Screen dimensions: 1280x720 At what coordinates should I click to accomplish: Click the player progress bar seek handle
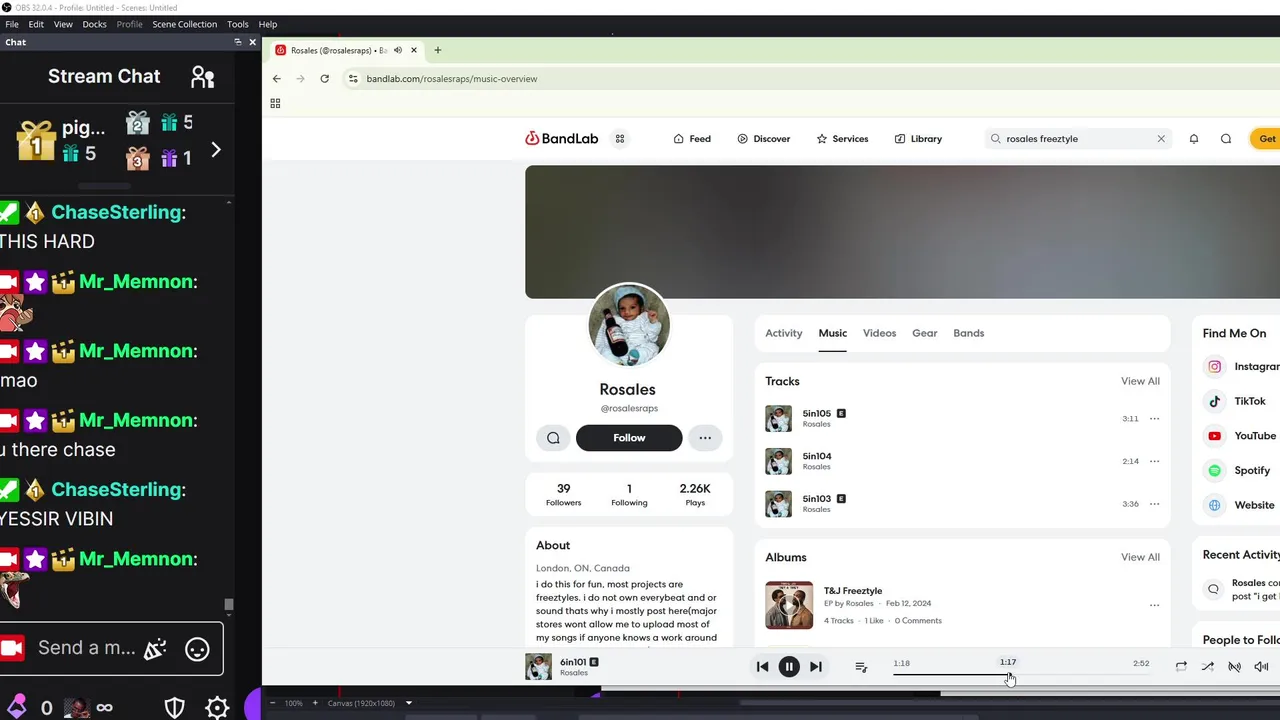pyautogui.click(x=1008, y=674)
